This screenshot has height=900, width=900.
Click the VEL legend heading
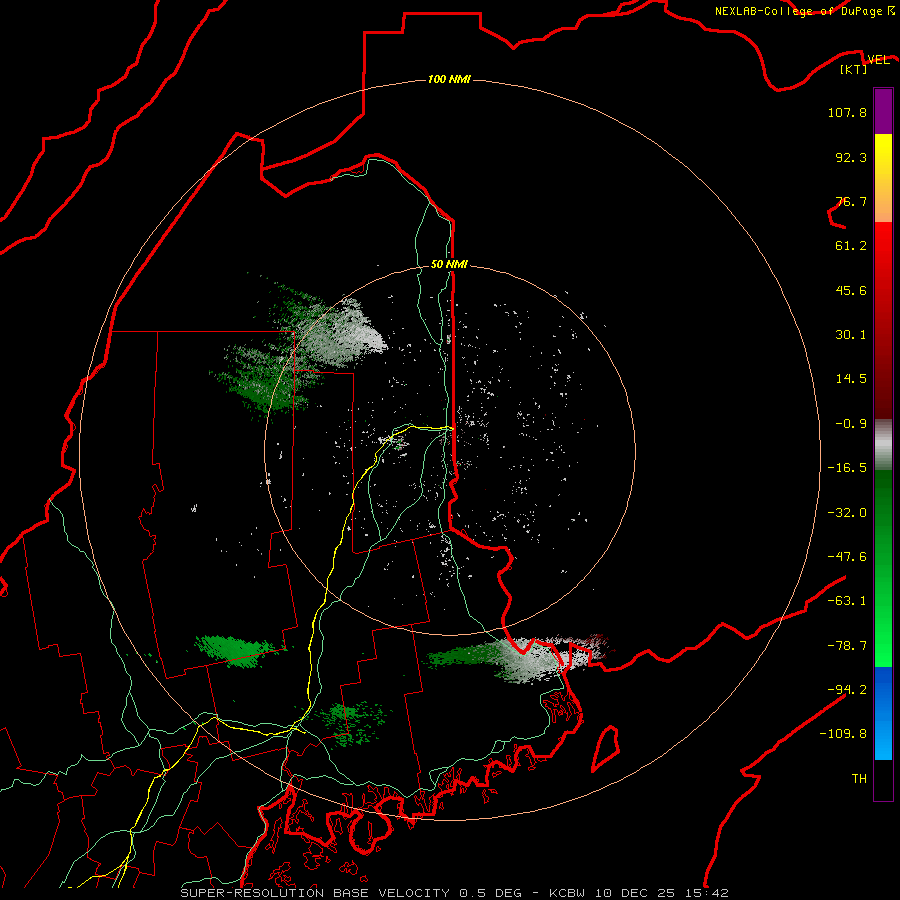point(878,60)
